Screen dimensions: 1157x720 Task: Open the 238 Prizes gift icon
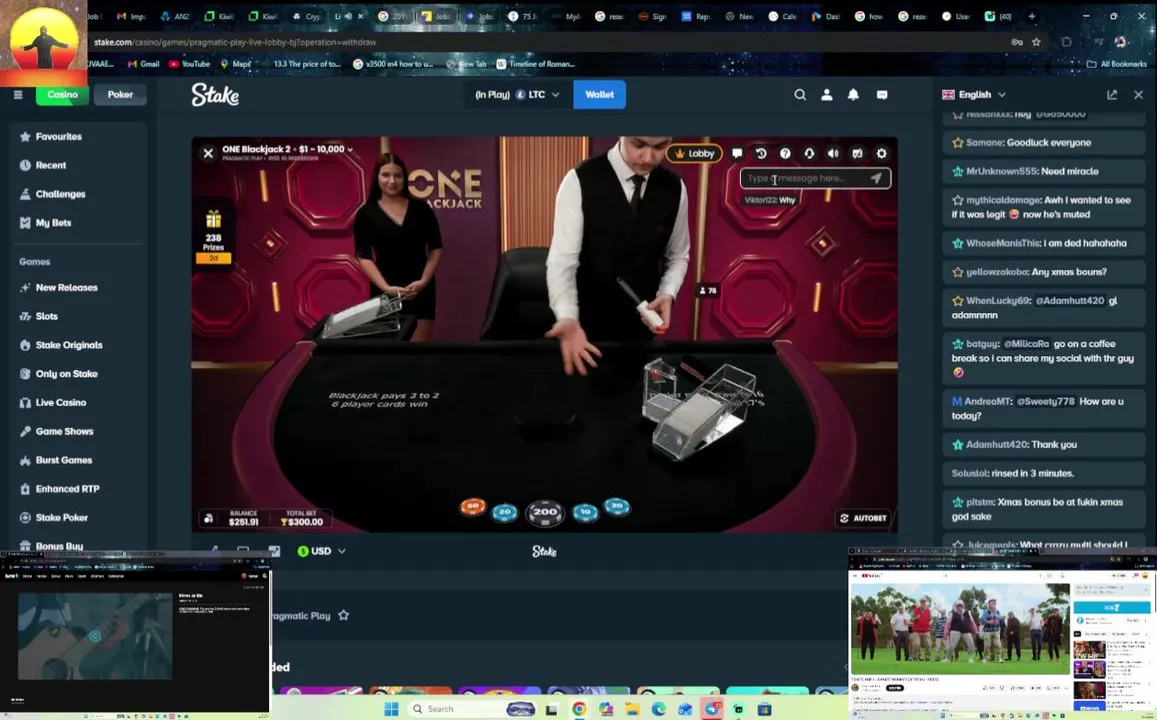click(x=213, y=219)
